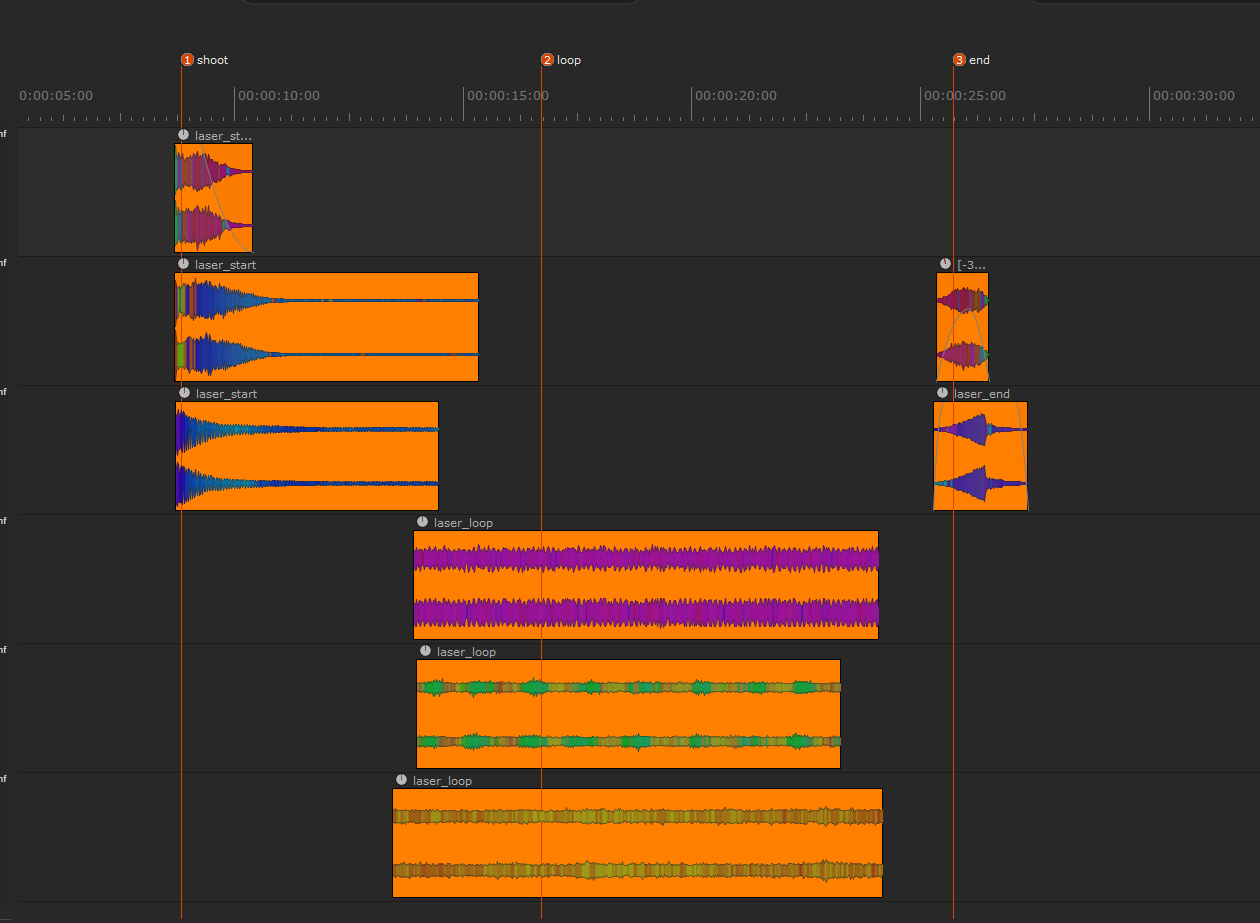Jump to marker 3 named end
Image resolution: width=1260 pixels, height=923 pixels.
[959, 60]
